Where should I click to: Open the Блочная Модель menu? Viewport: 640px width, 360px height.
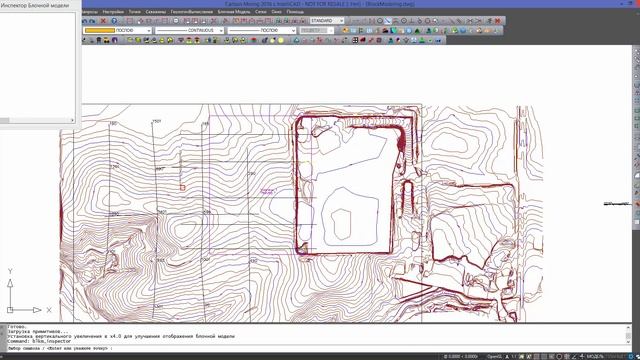(x=234, y=12)
